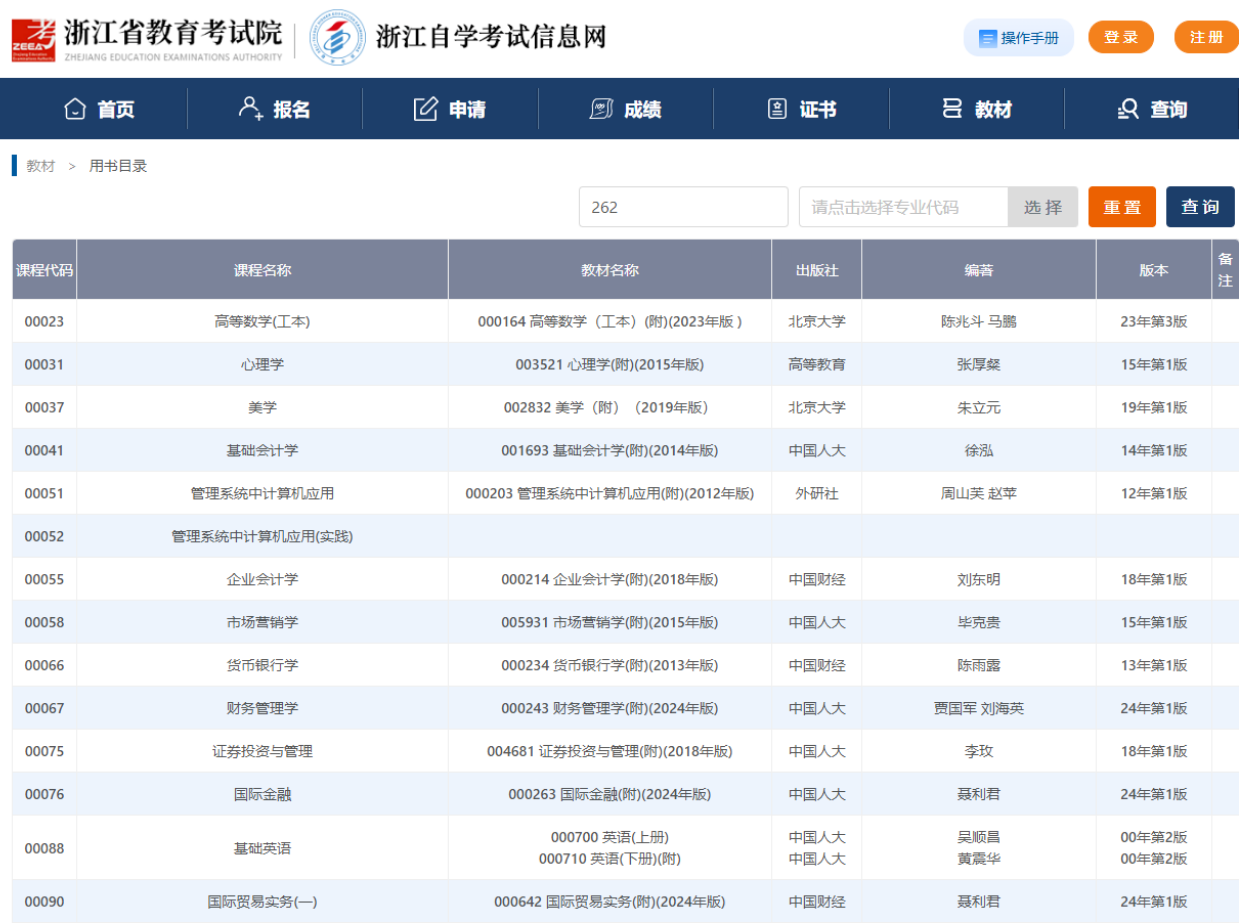This screenshot has height=923, width=1239.
Task: Click the person-plus icon beside 报名
Action: pyautogui.click(x=251, y=109)
